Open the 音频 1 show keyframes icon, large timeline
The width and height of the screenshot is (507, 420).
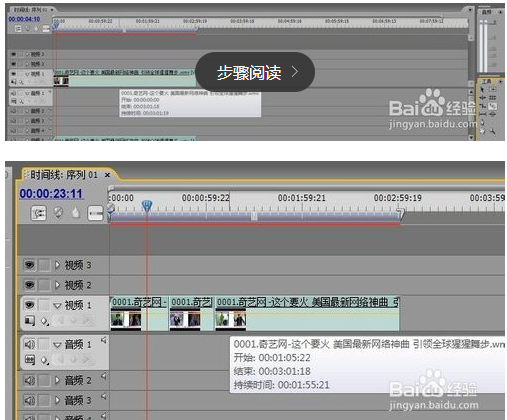(45, 360)
